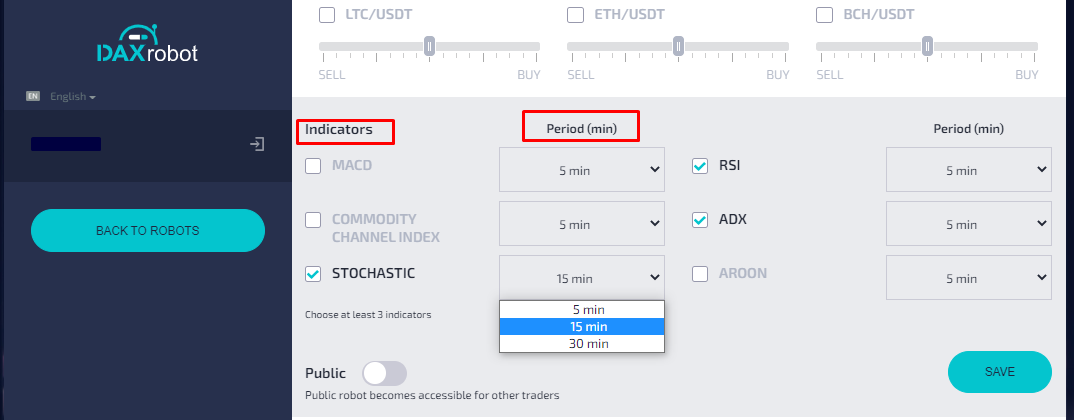Uncheck the ADX indicator
1074x420 pixels.
pos(699,220)
